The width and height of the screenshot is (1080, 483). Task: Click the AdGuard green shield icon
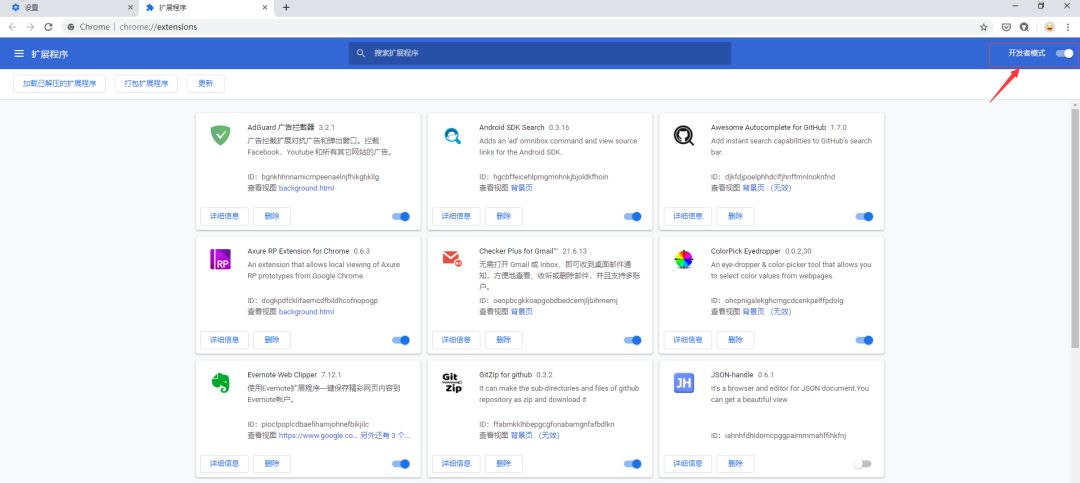(x=220, y=135)
